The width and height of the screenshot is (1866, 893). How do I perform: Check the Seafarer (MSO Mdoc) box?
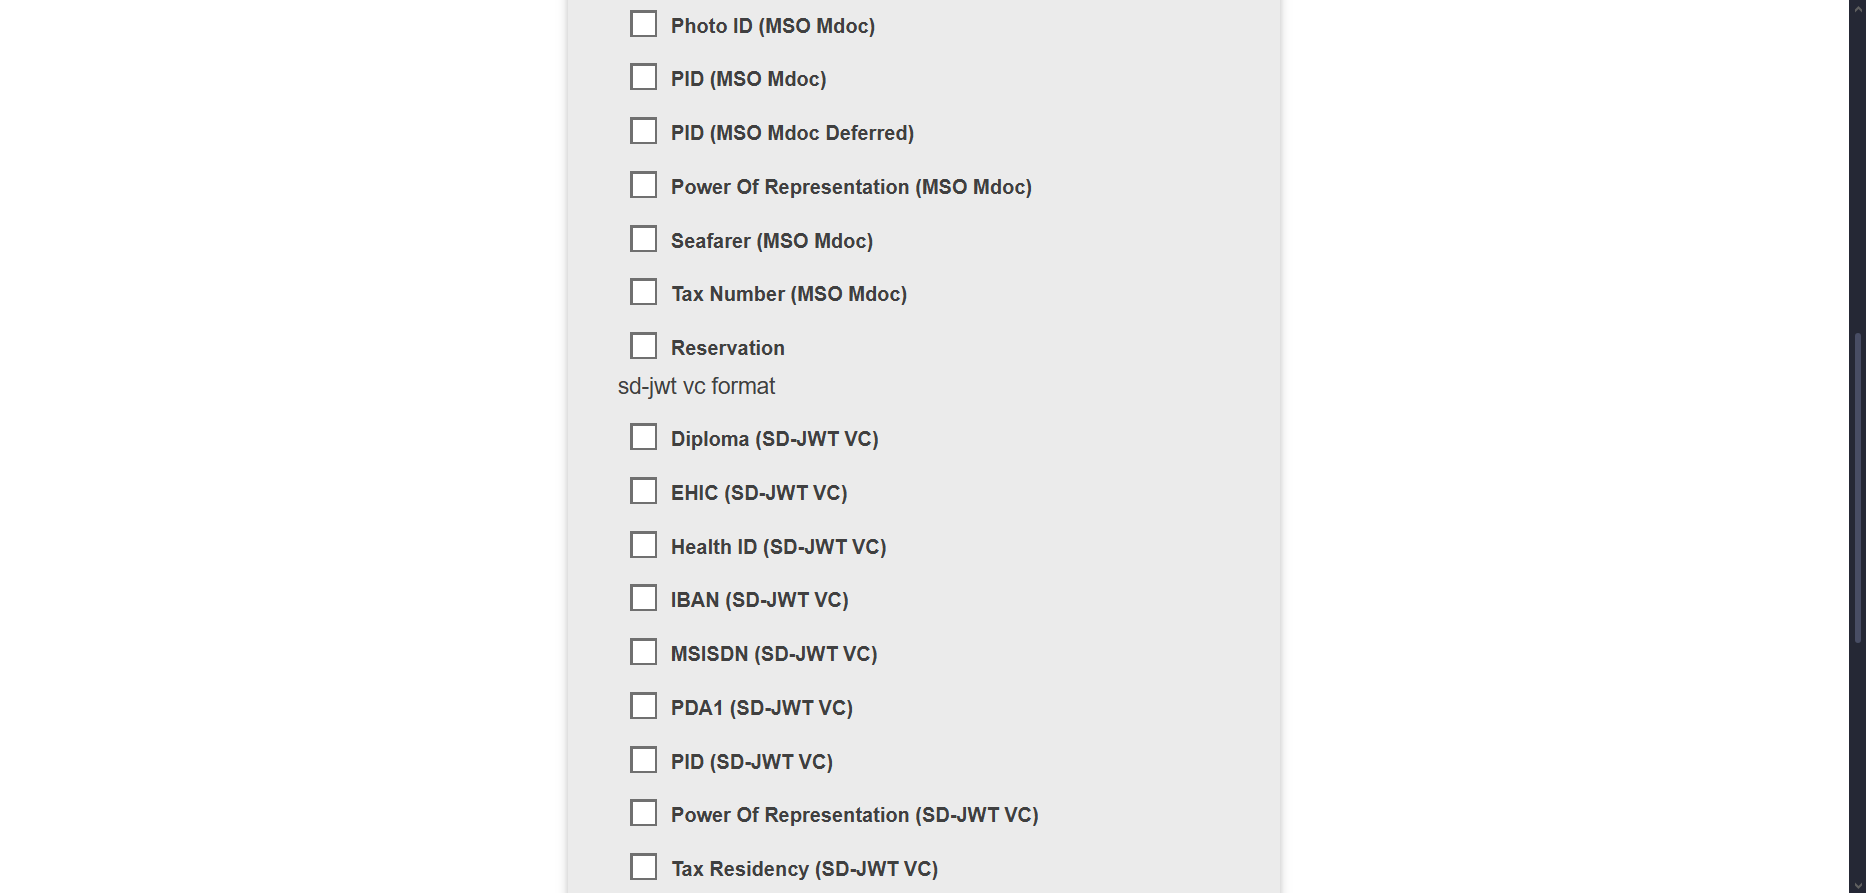point(644,240)
